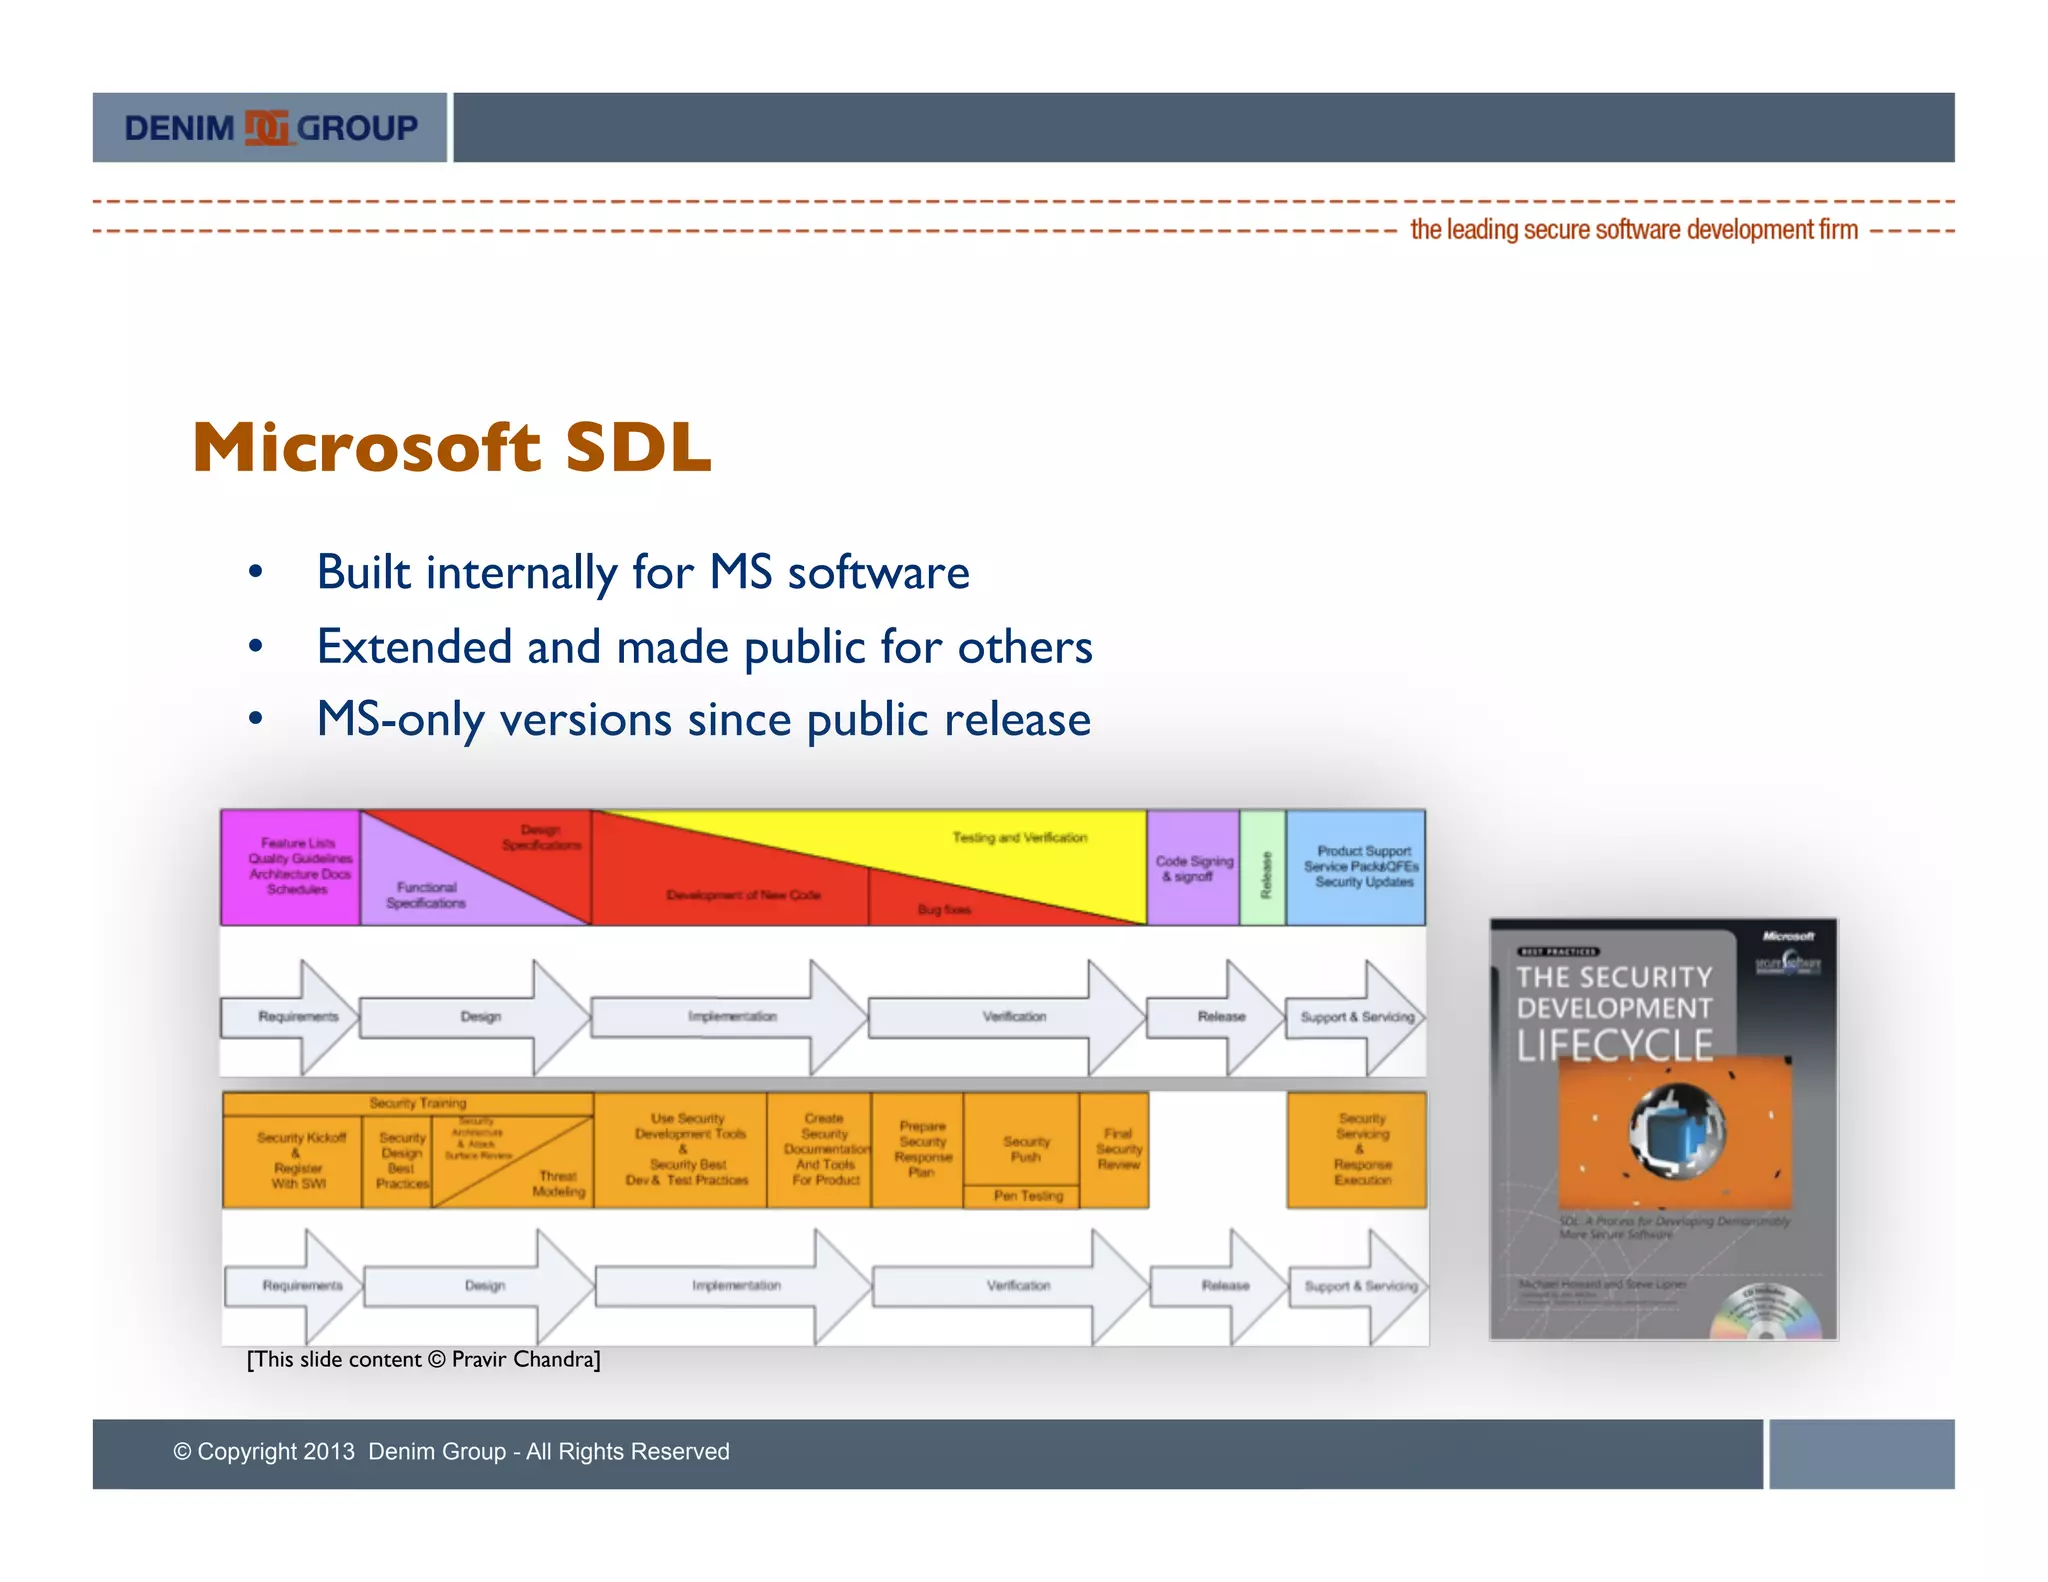Click the Denim Group logo
Image resolution: width=2048 pixels, height=1582 pixels.
[x=270, y=128]
